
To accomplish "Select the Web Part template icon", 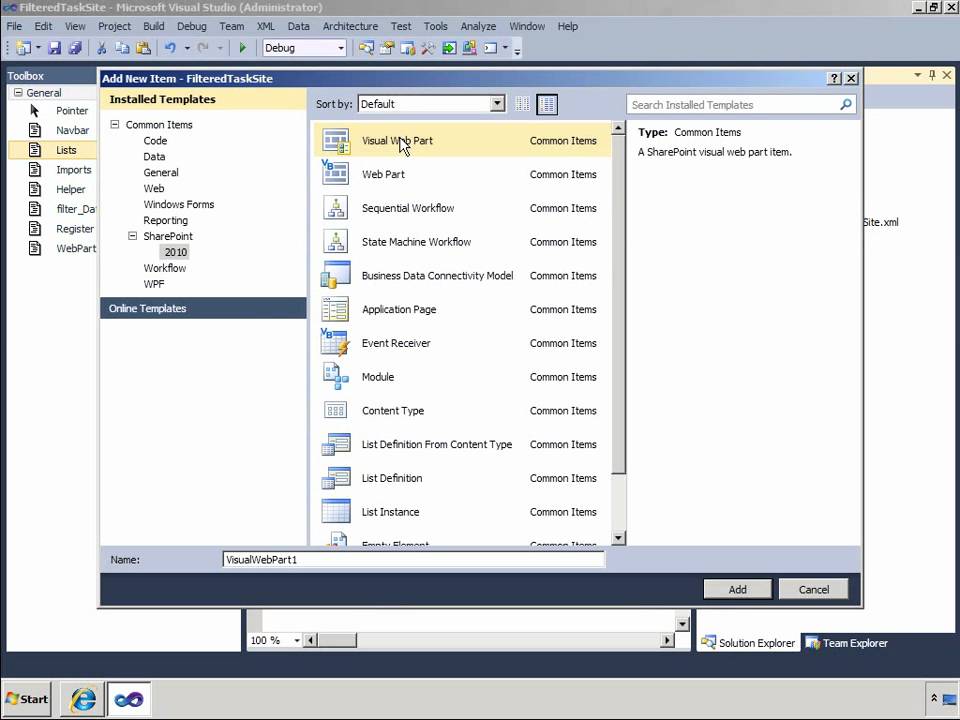I will [x=336, y=174].
